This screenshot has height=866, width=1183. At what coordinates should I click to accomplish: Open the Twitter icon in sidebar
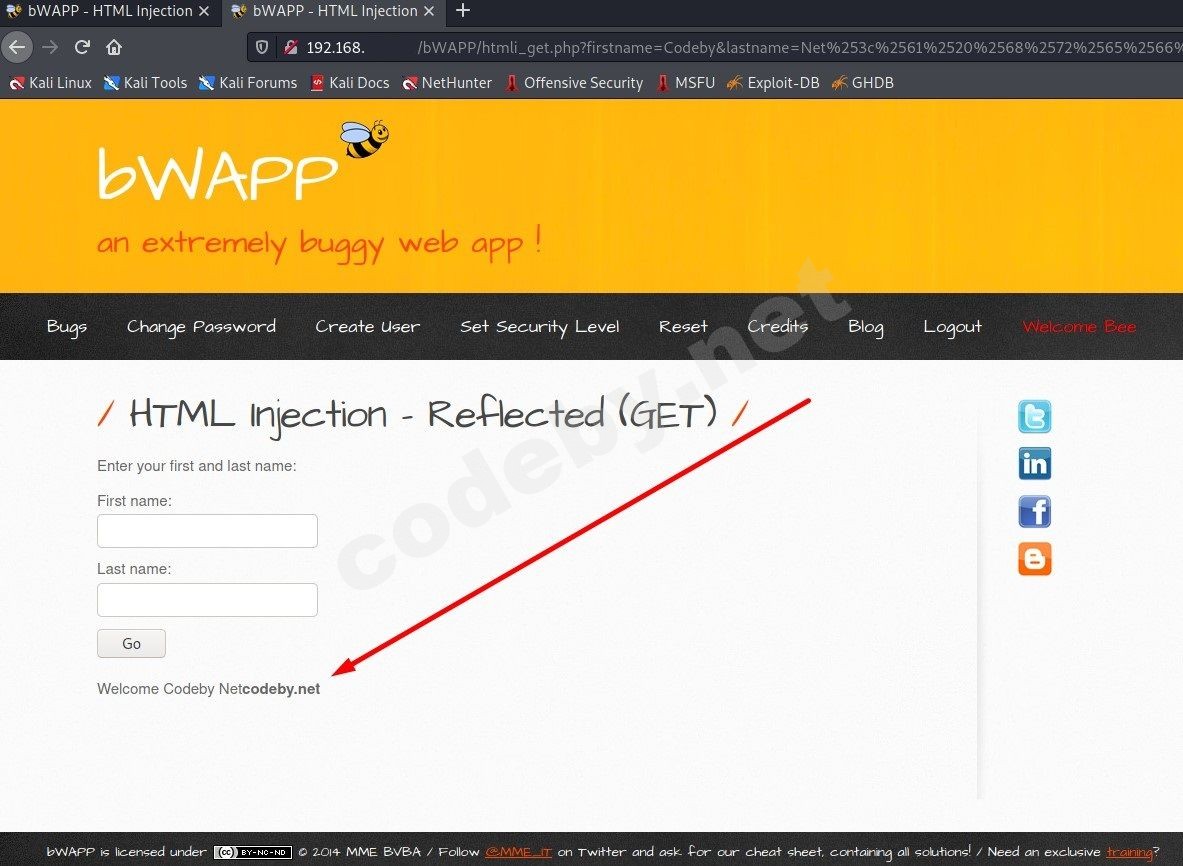pyautogui.click(x=1034, y=416)
